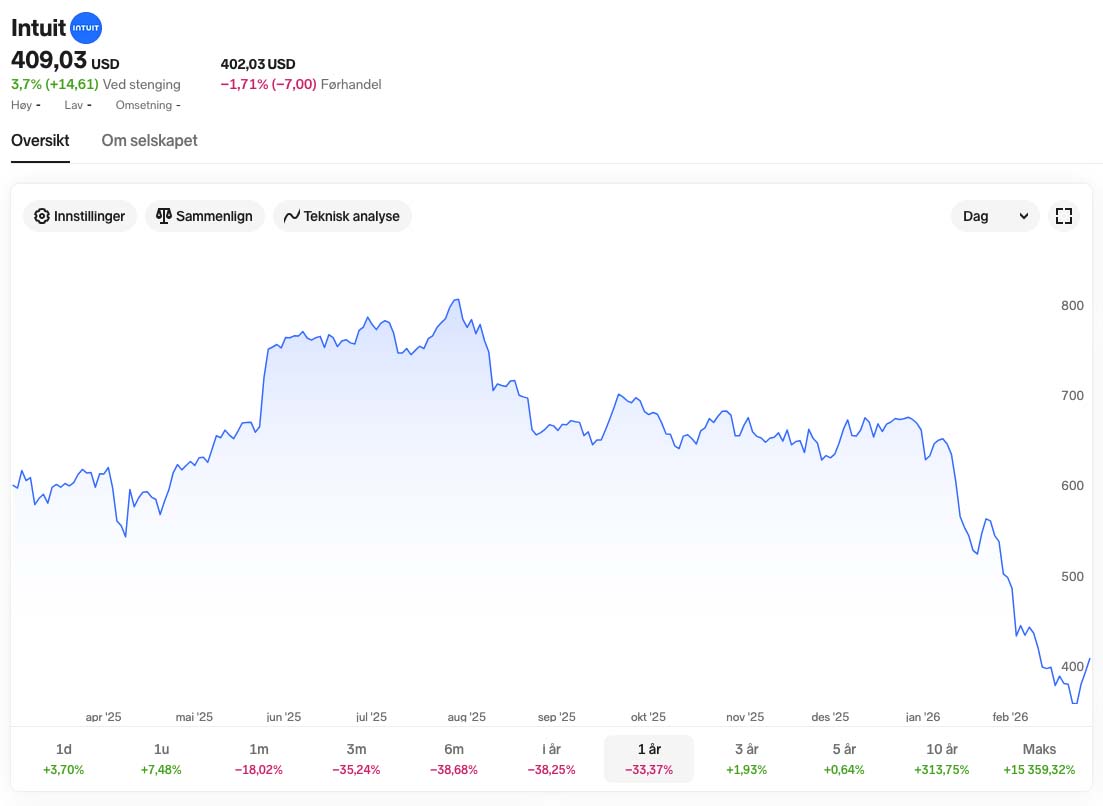Image resolution: width=1103 pixels, height=806 pixels.
Task: Open Teknisk analyse chart tool
Action: click(x=342, y=216)
